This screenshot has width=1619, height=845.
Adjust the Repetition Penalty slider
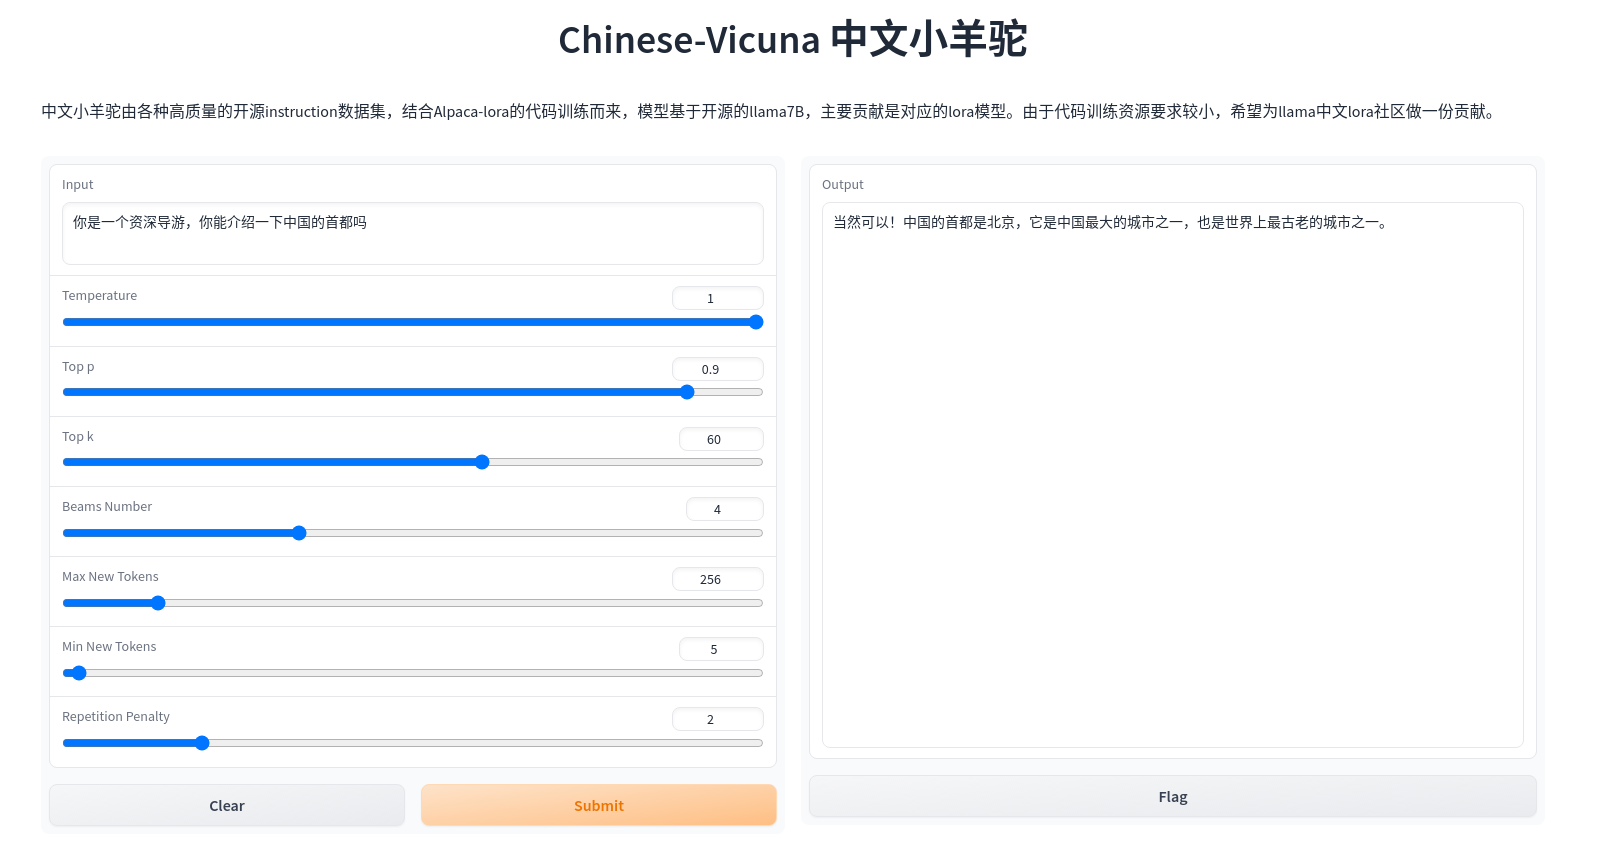click(202, 742)
